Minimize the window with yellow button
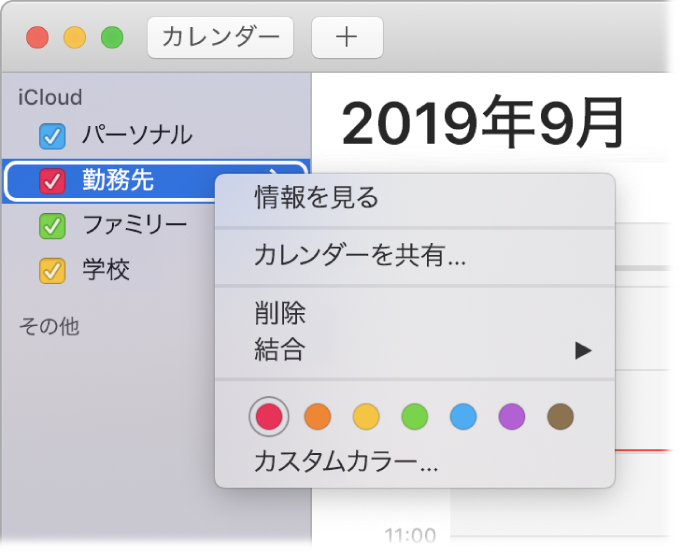Screen dimensions: 686x556 pyautogui.click(x=75, y=38)
